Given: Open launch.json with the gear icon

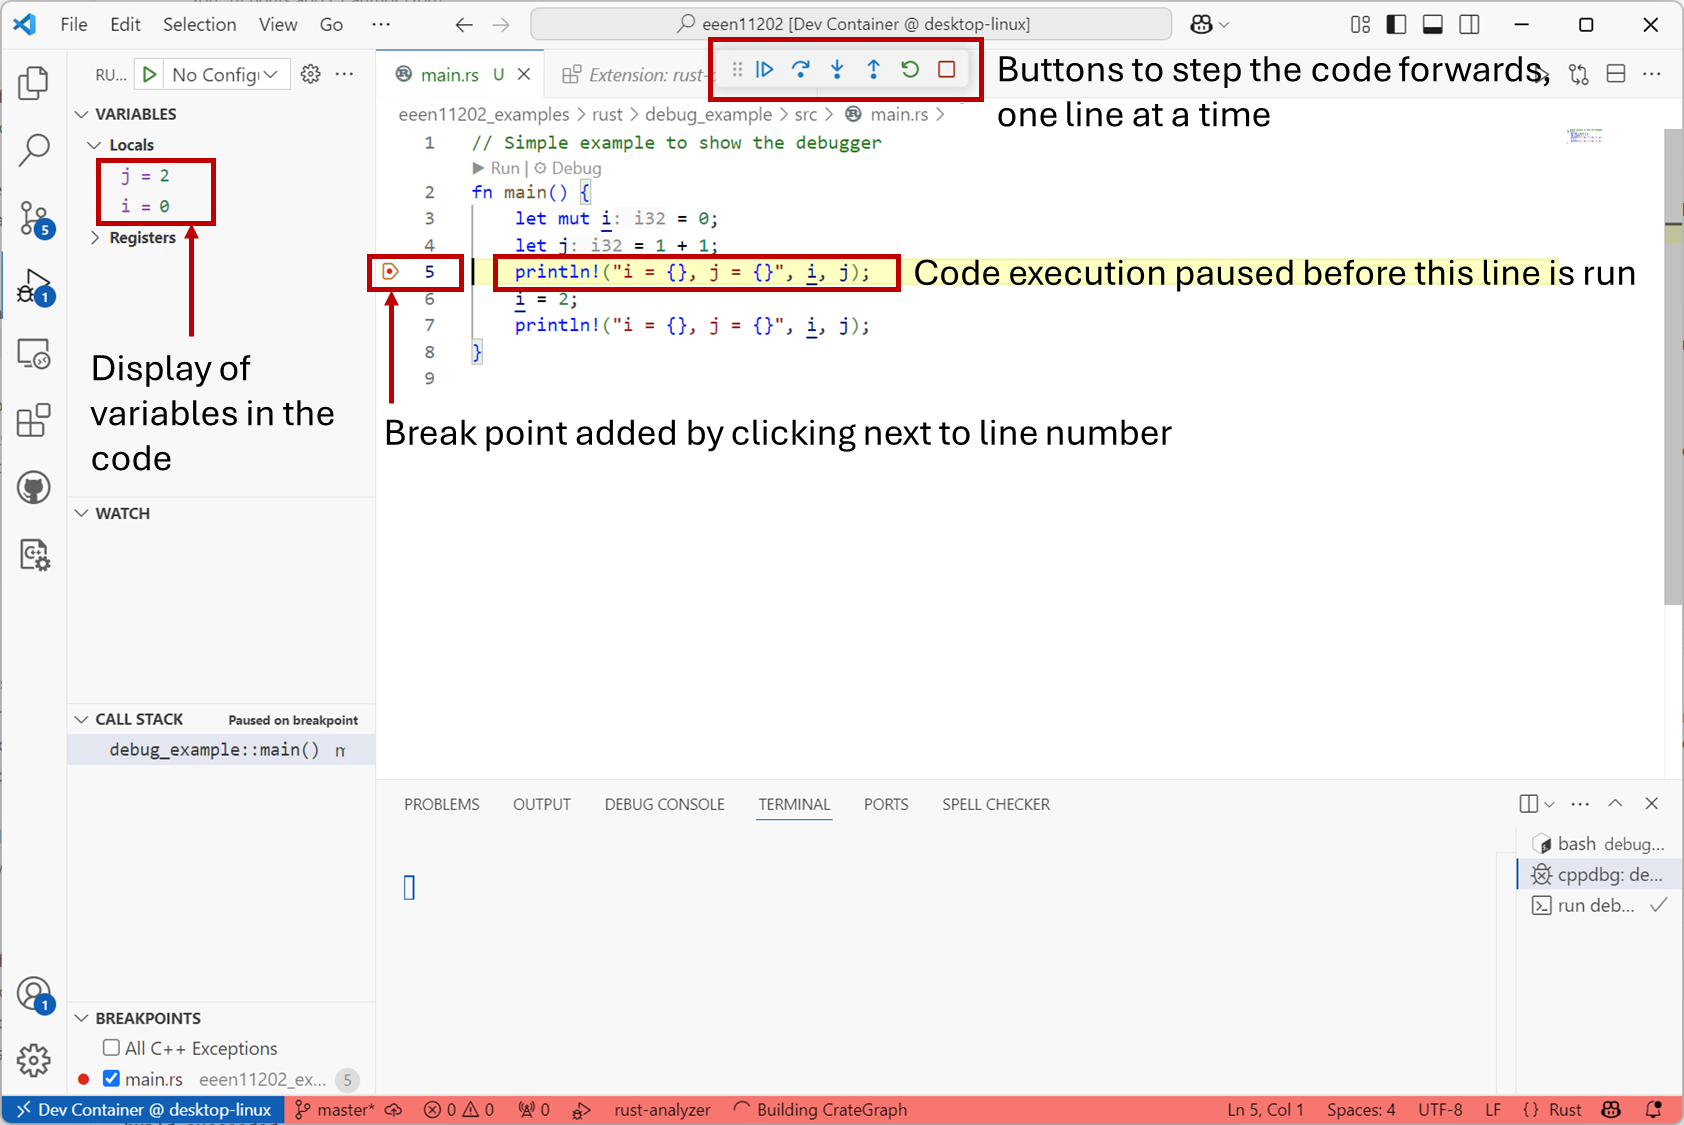Looking at the screenshot, I should click(311, 74).
